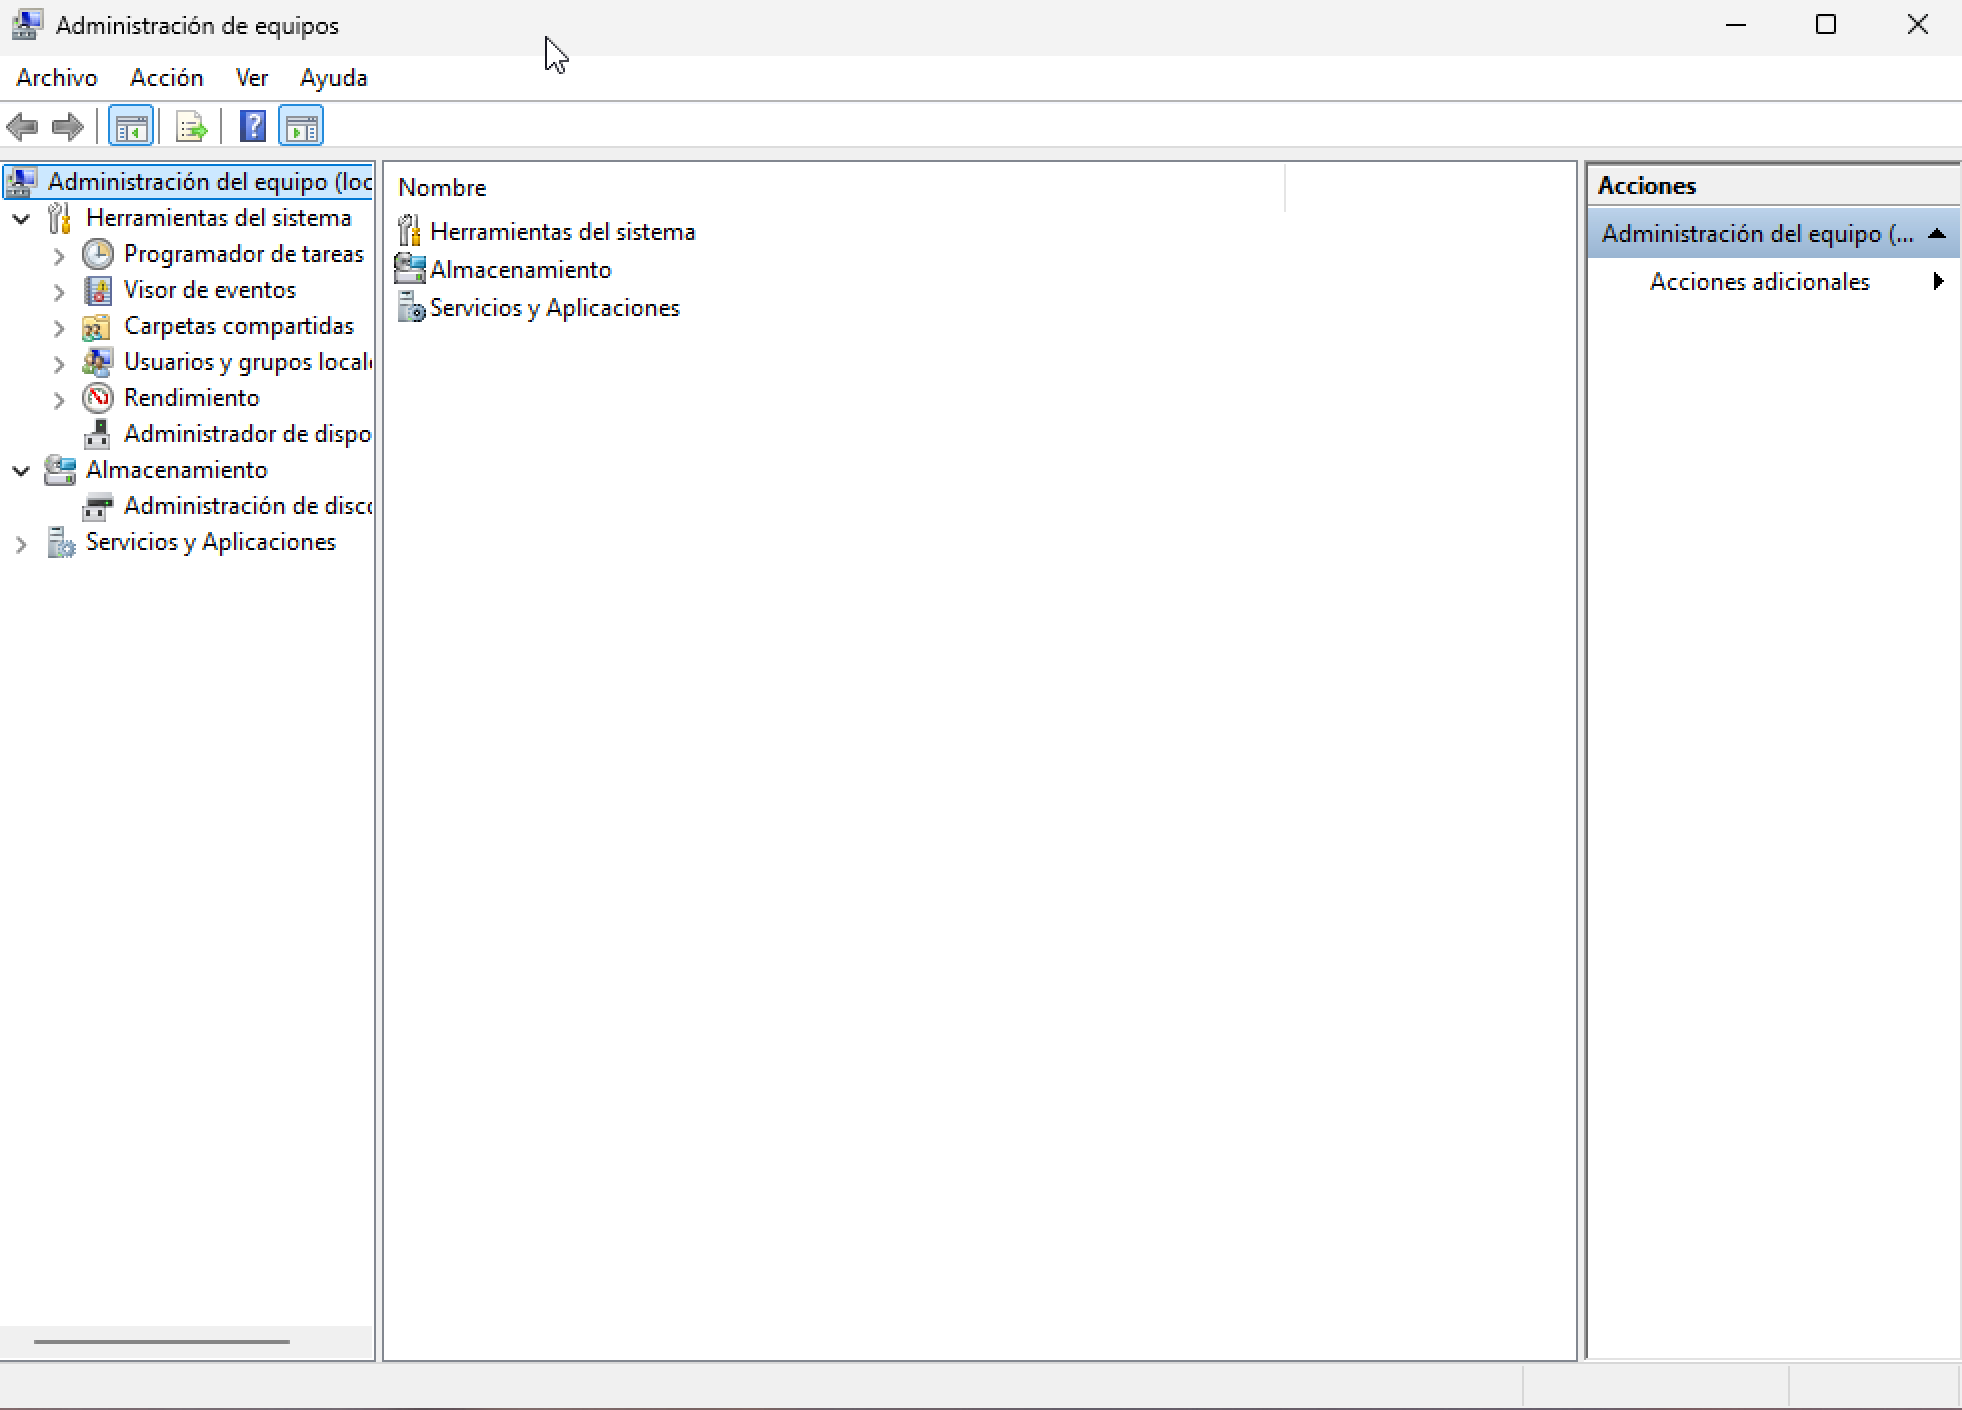Click the Administrador de dispositivos icon
The width and height of the screenshot is (1962, 1410).
point(97,434)
